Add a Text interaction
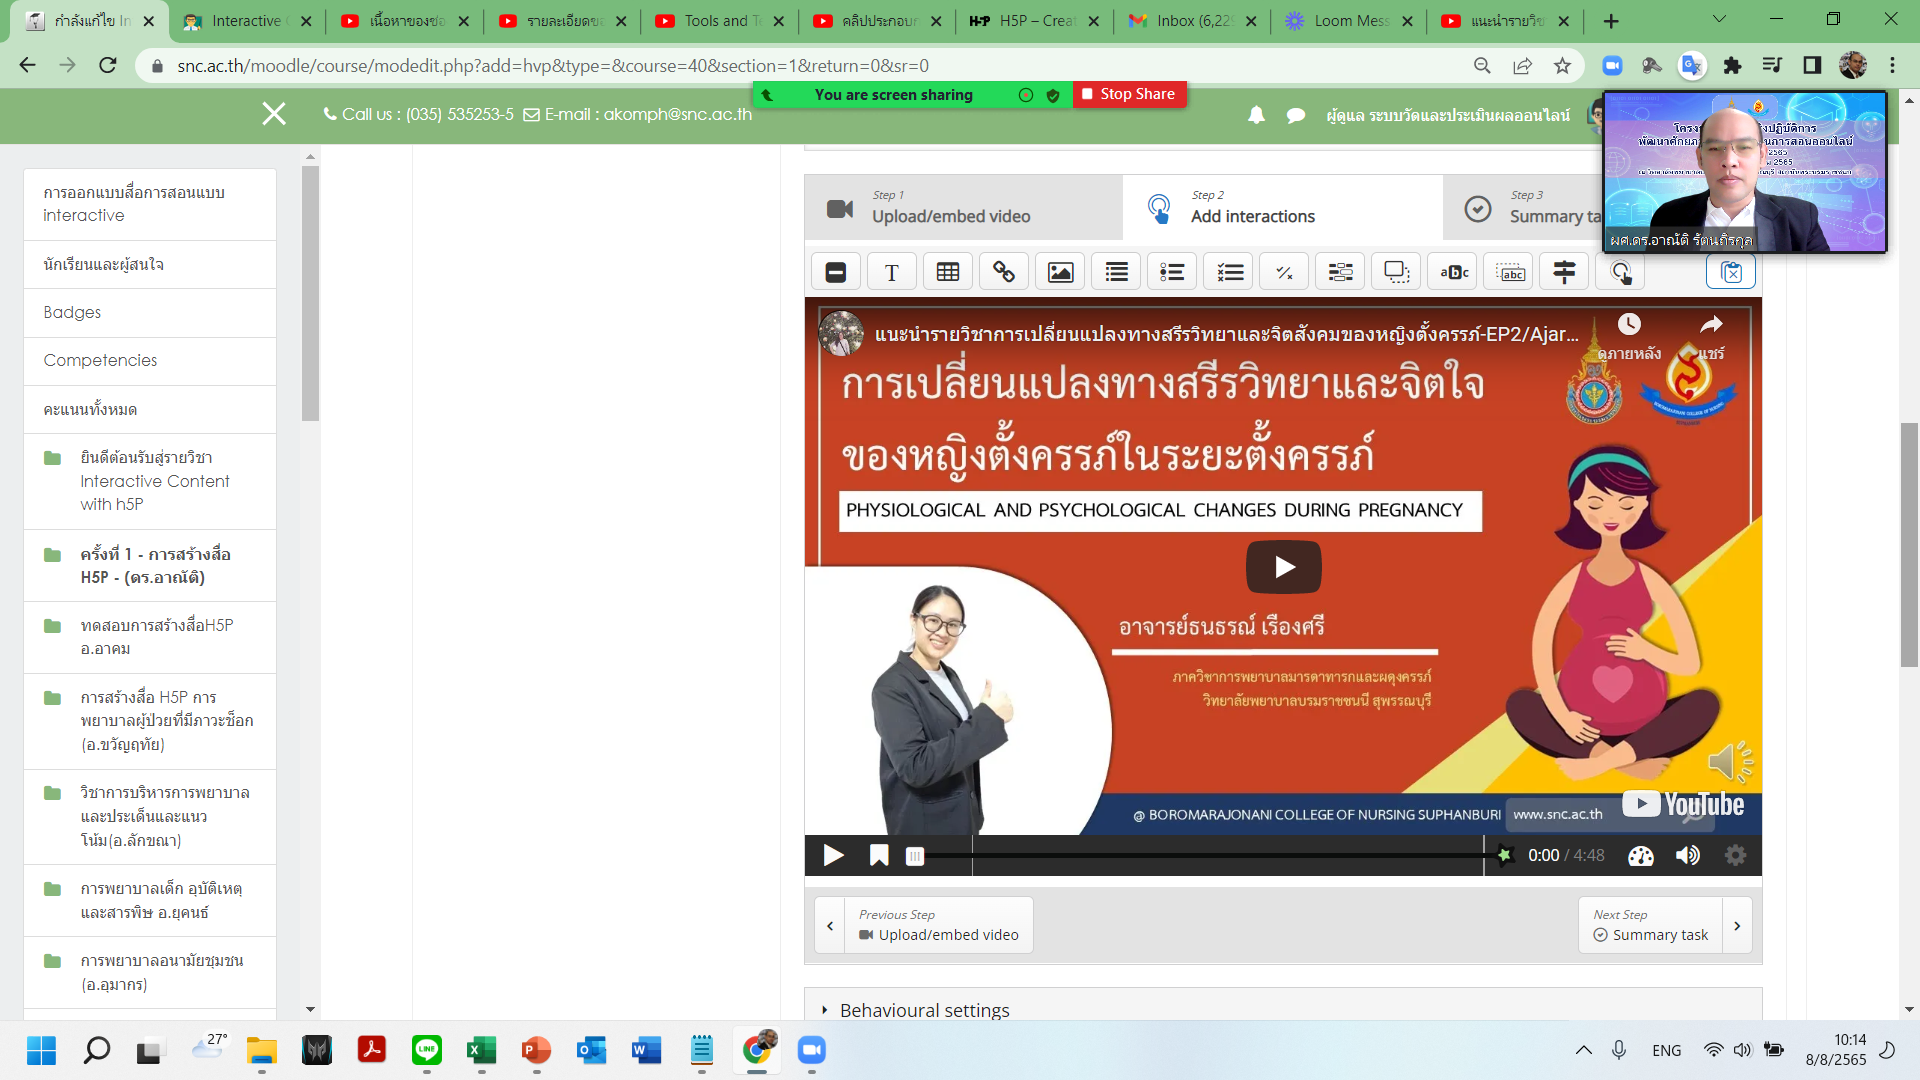 (891, 271)
